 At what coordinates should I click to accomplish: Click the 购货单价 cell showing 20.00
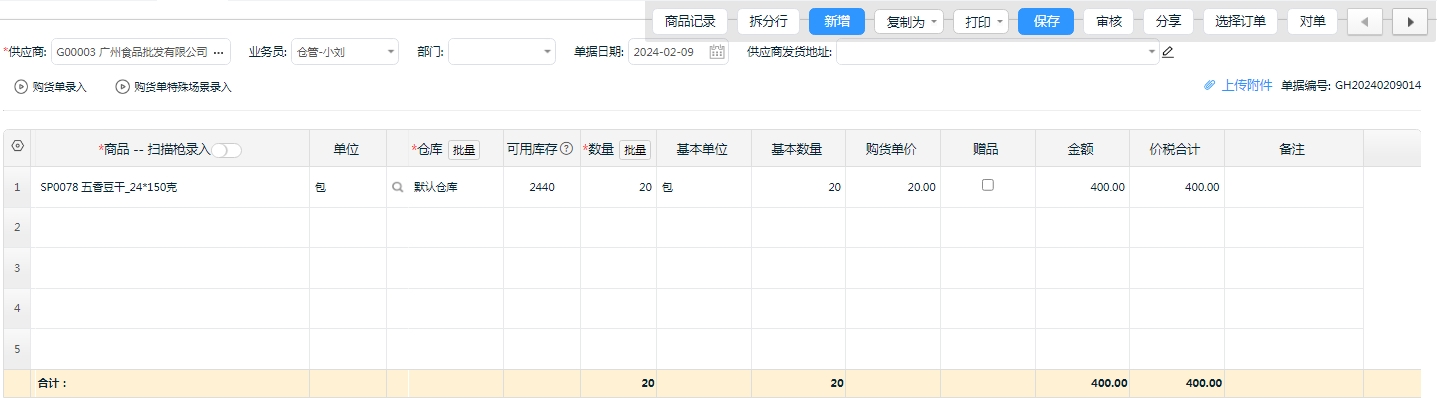[x=893, y=187]
